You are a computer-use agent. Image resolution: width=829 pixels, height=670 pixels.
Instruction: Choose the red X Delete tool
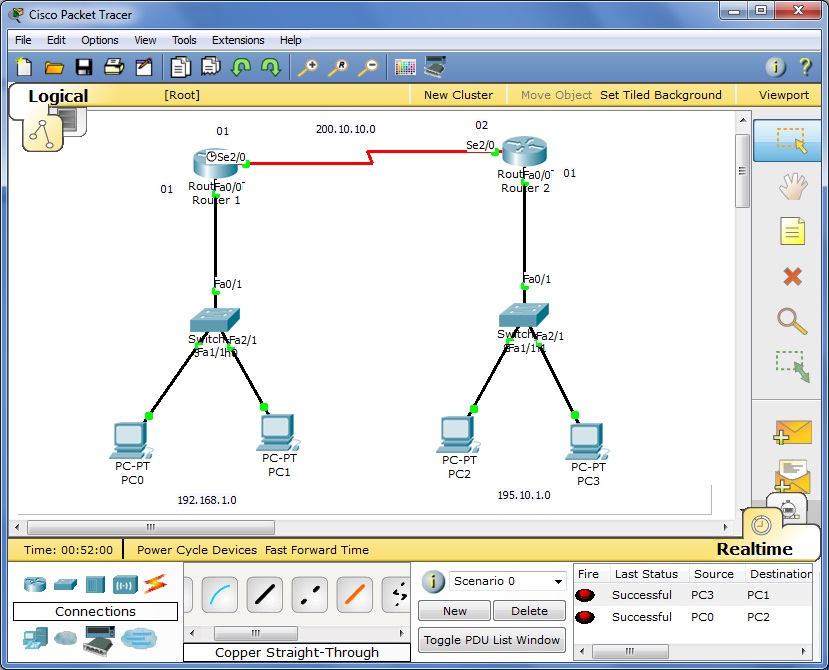tap(793, 276)
